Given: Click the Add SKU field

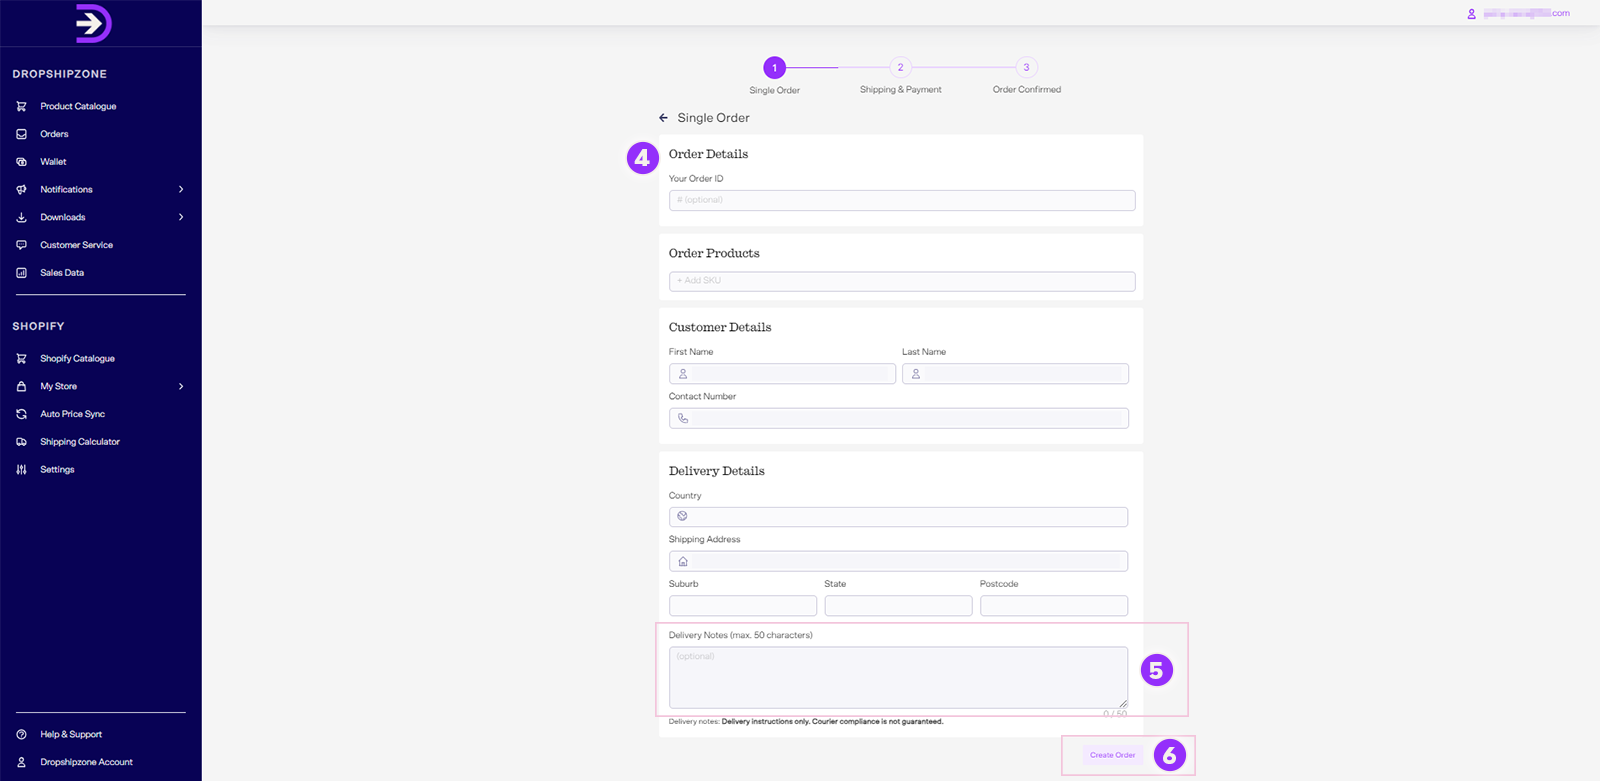Looking at the screenshot, I should 902,281.
